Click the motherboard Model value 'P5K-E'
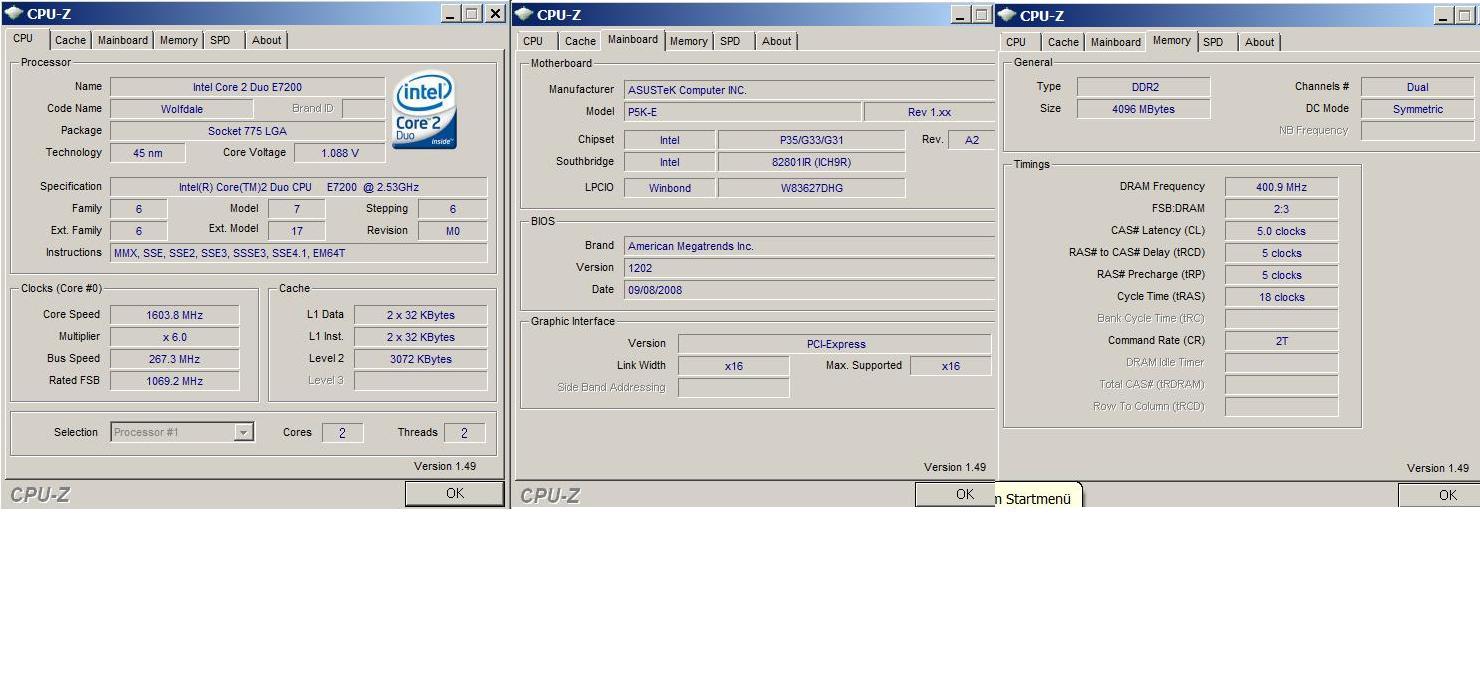Viewport: 1480px width, 688px height. [x=742, y=112]
